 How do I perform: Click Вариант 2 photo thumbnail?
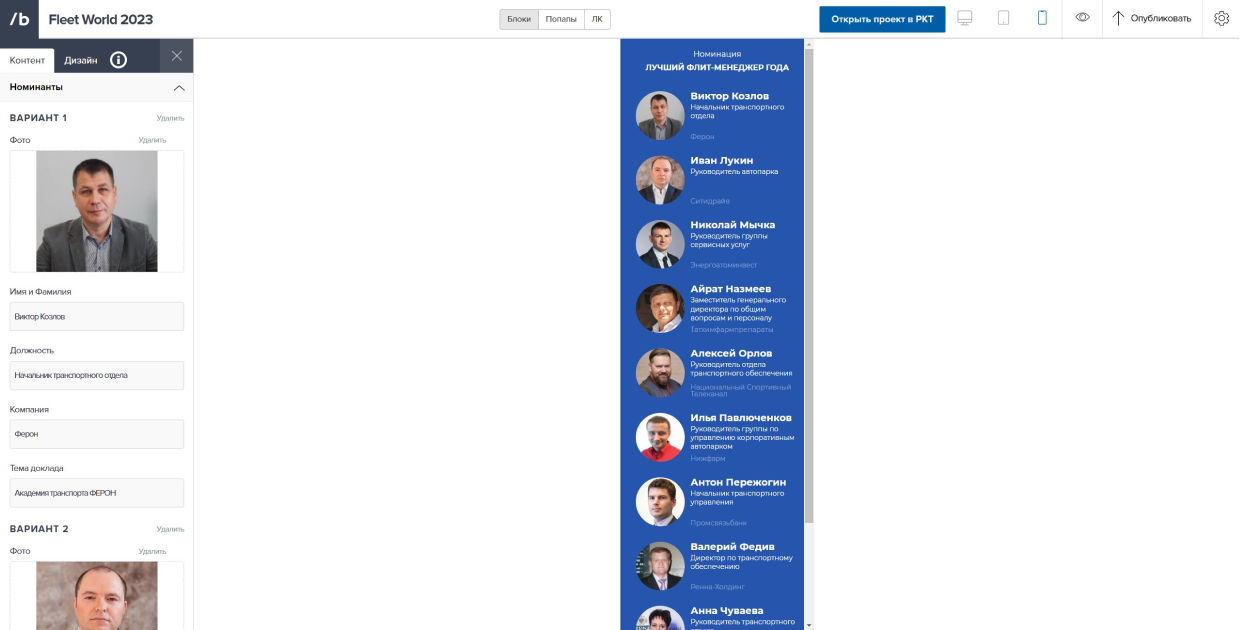click(x=97, y=596)
